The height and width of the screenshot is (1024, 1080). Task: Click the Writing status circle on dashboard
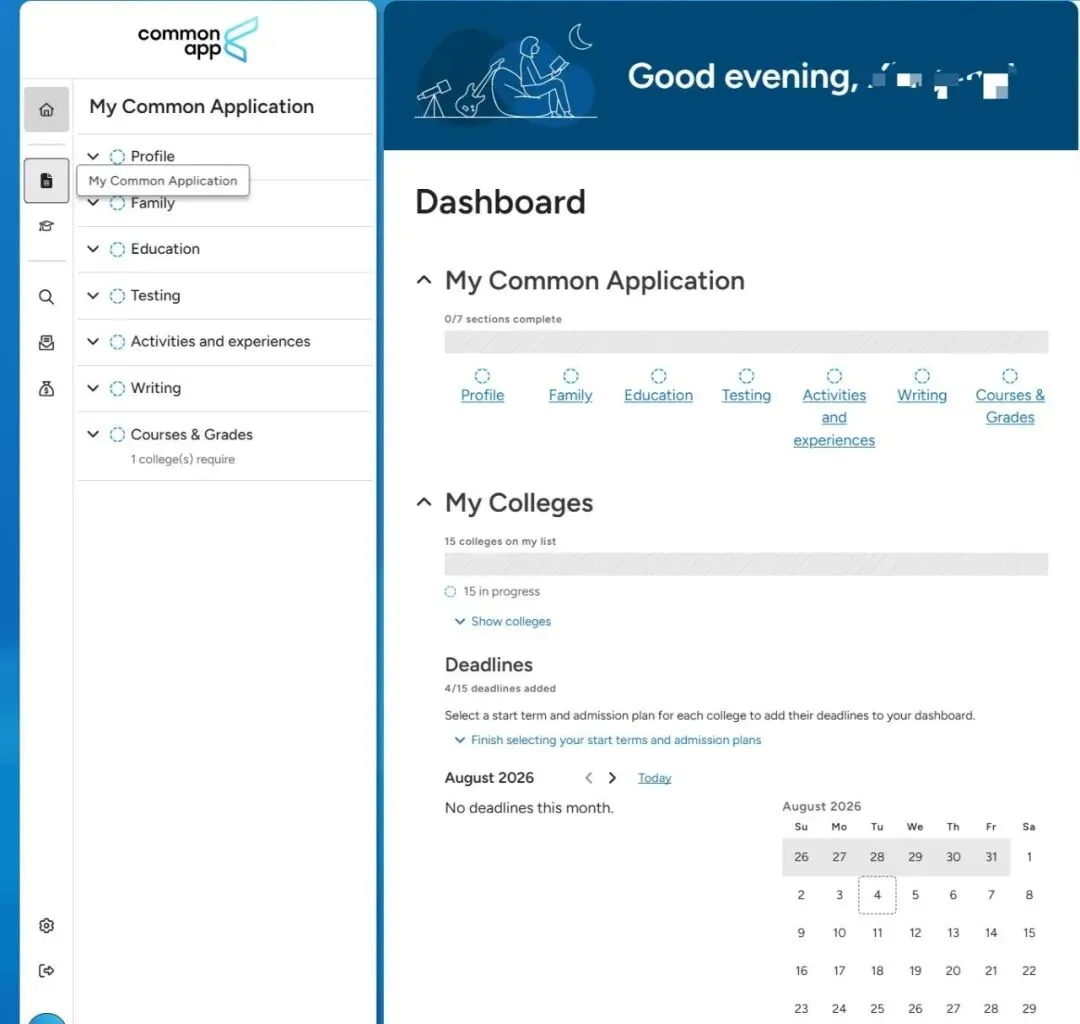[x=922, y=376]
